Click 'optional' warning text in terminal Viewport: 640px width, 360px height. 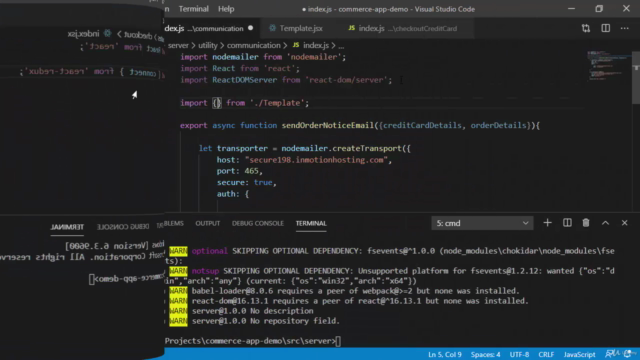point(209,251)
